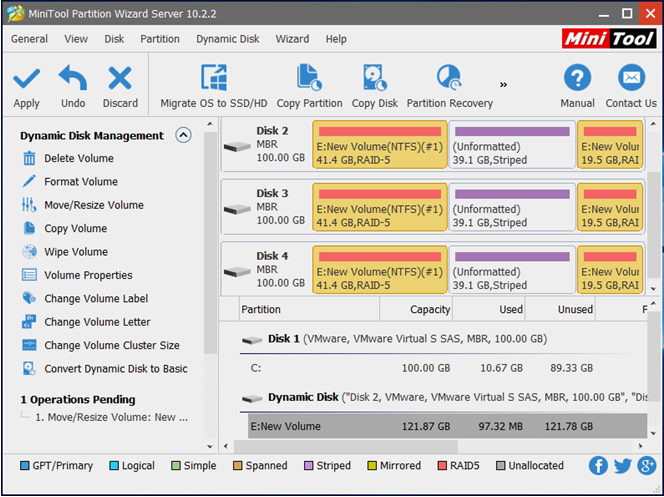Open the Wizard menu
This screenshot has width=664, height=497.
[292, 39]
